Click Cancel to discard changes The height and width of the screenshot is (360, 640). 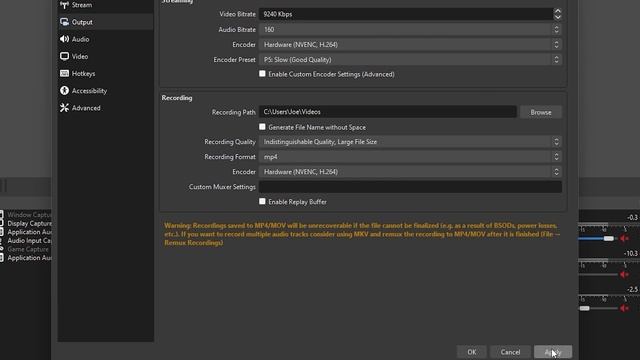click(510, 352)
